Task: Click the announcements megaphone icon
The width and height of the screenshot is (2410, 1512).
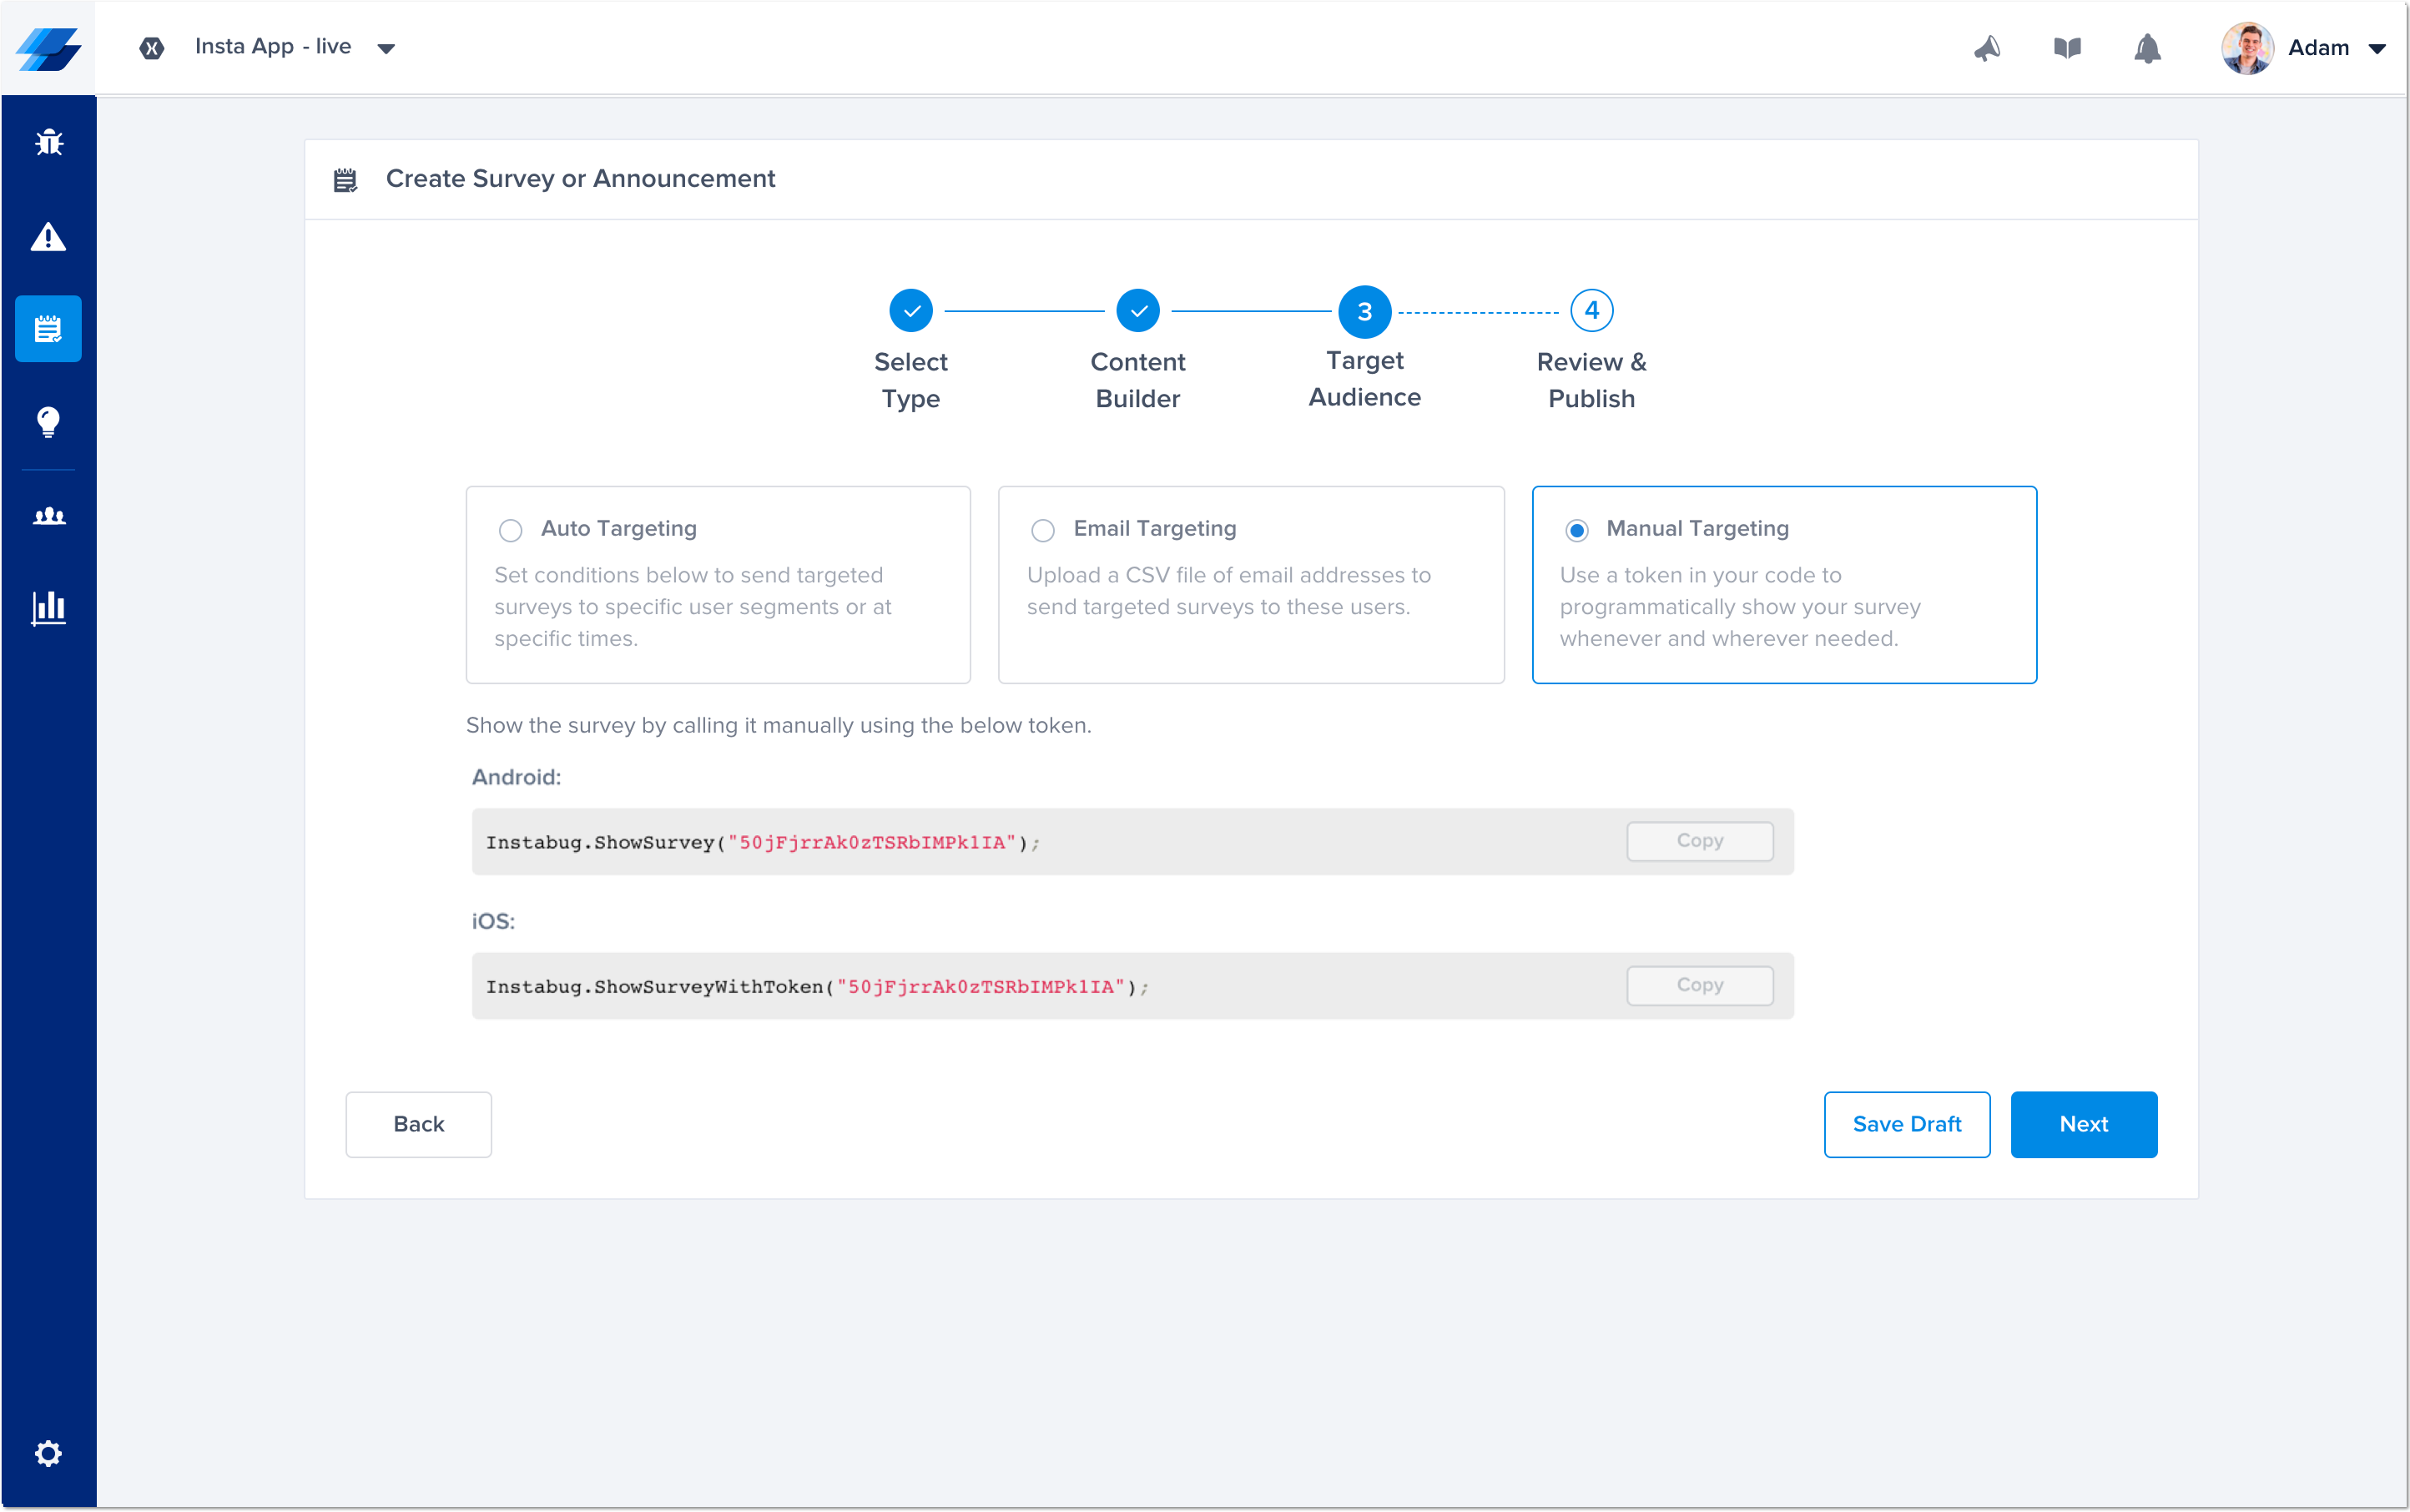Action: [x=1987, y=48]
